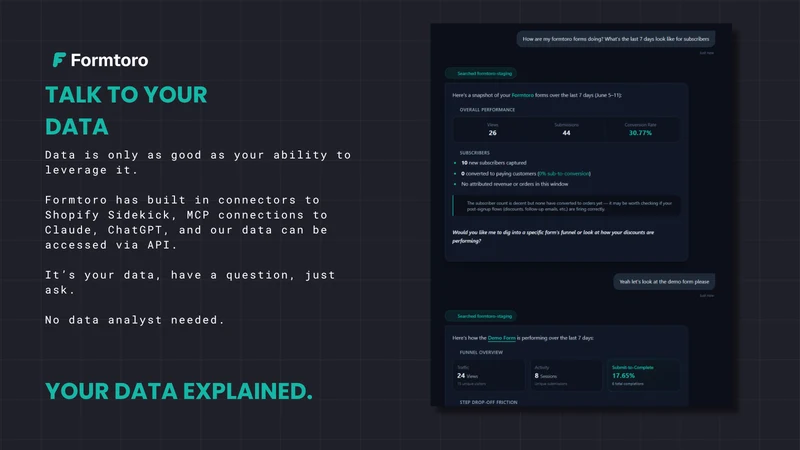The image size is (800, 450).
Task: Select the Submit-to-Complete card showing 17.65%
Action: (643, 375)
